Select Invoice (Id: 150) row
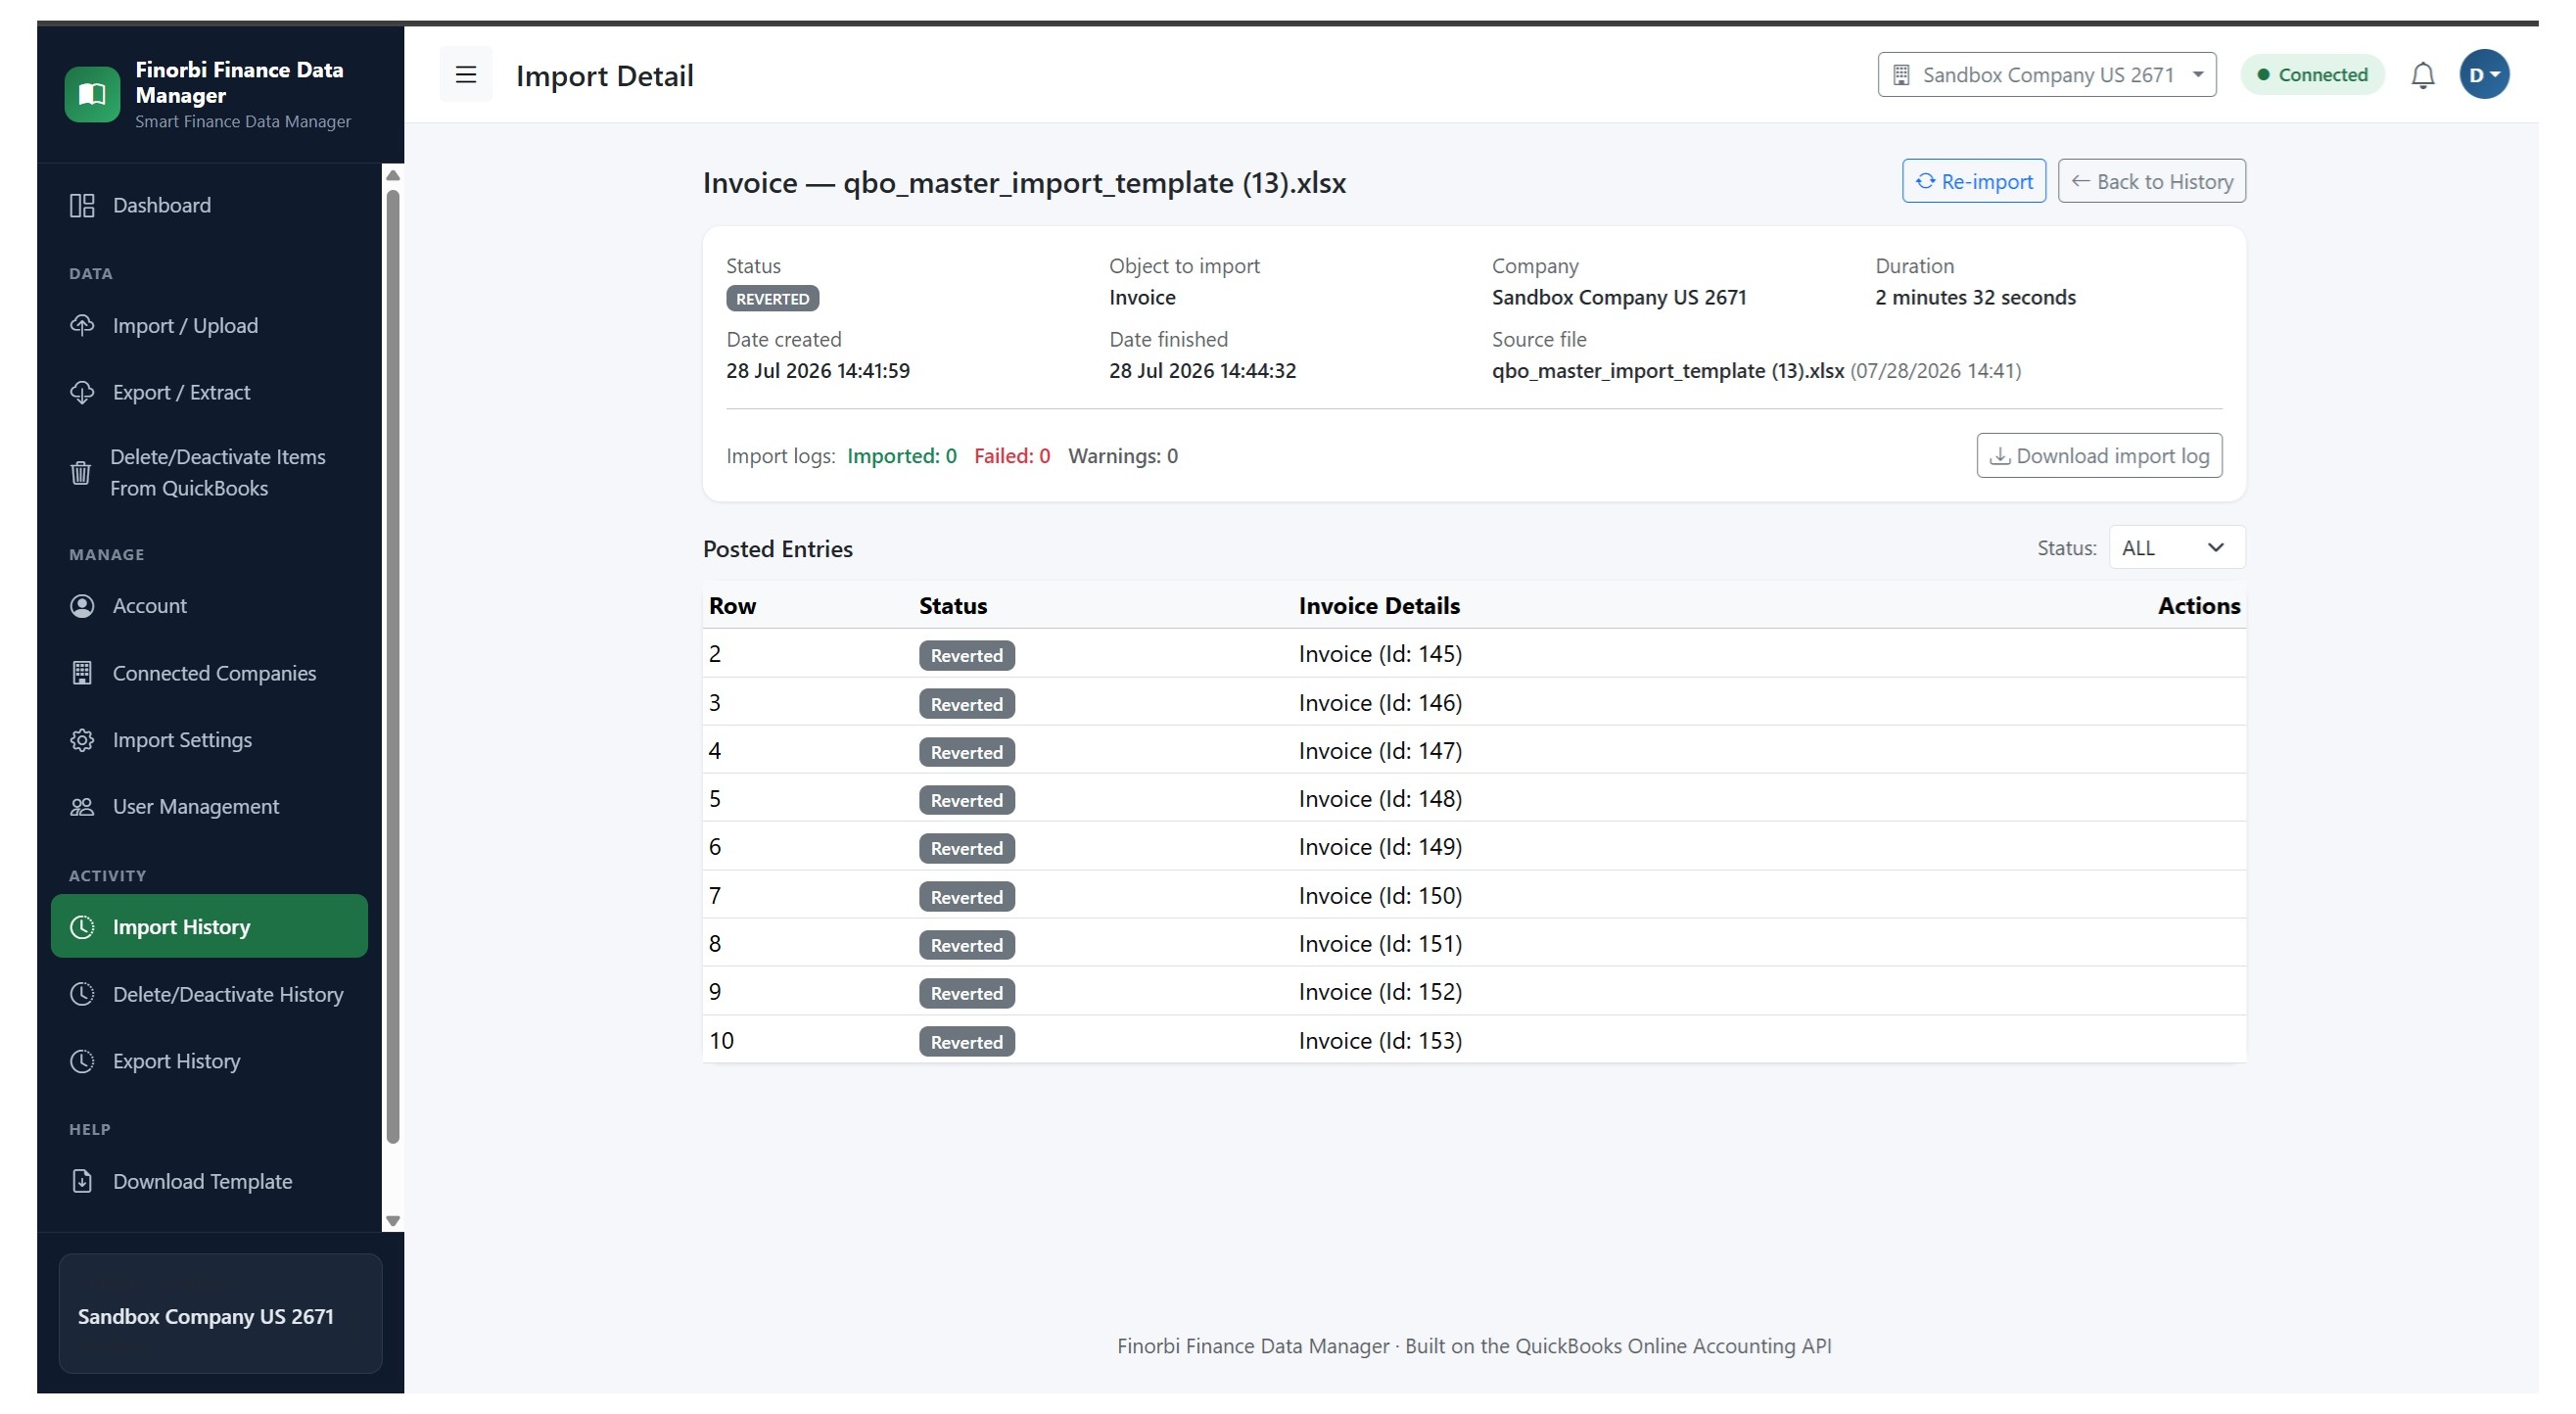This screenshot has width=2576, height=1414. (x=1474, y=896)
